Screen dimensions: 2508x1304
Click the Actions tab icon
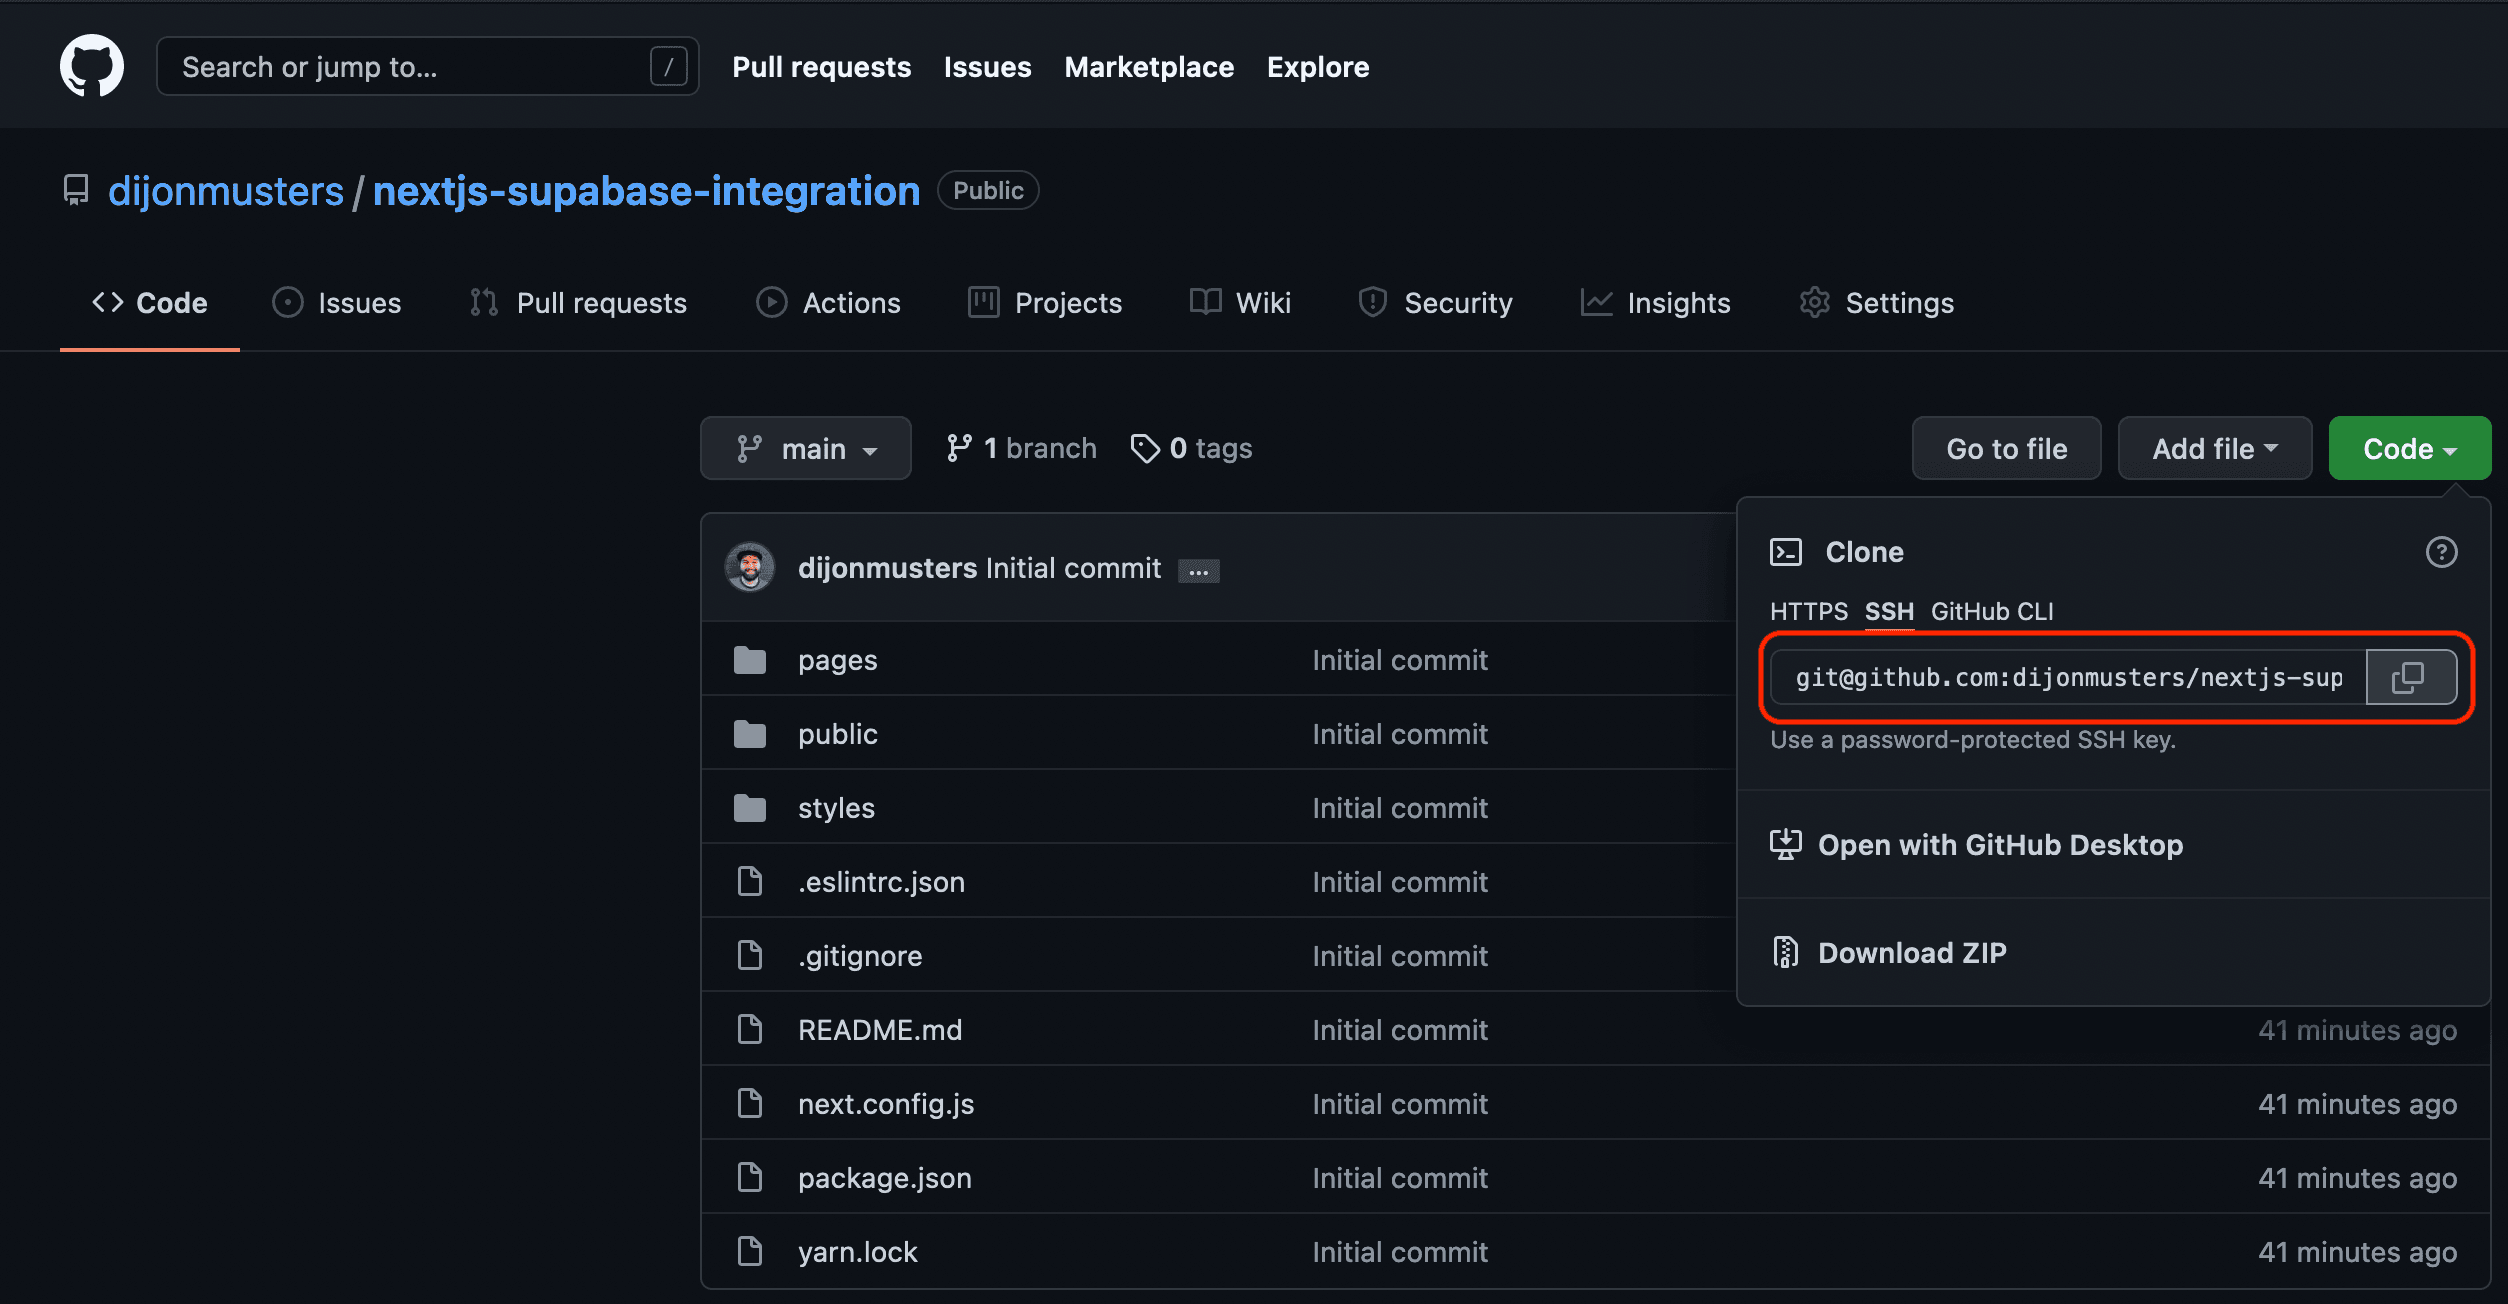tap(768, 304)
